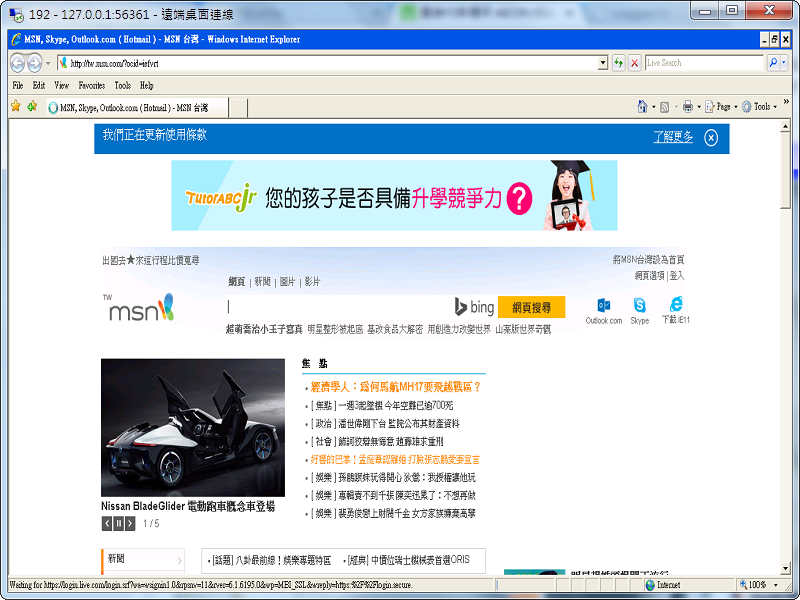Show the previous slideshow image
The height and width of the screenshot is (600, 800).
(x=107, y=523)
